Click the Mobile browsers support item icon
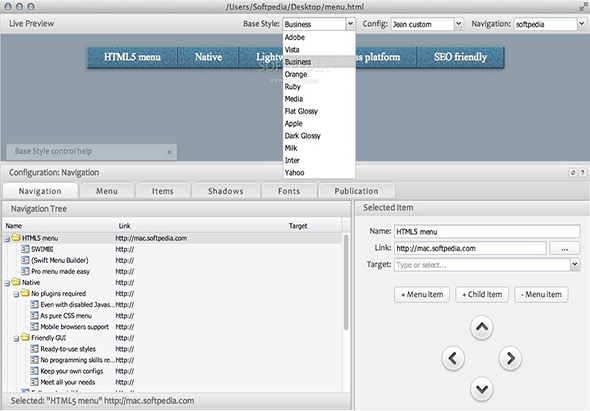This screenshot has width=590, height=411. (34, 326)
